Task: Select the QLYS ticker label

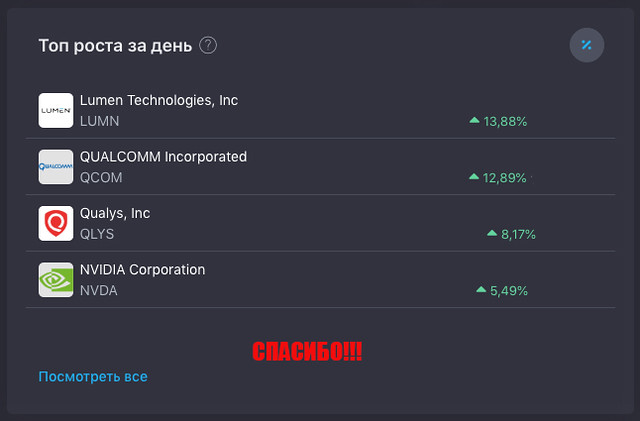Action: (x=97, y=234)
